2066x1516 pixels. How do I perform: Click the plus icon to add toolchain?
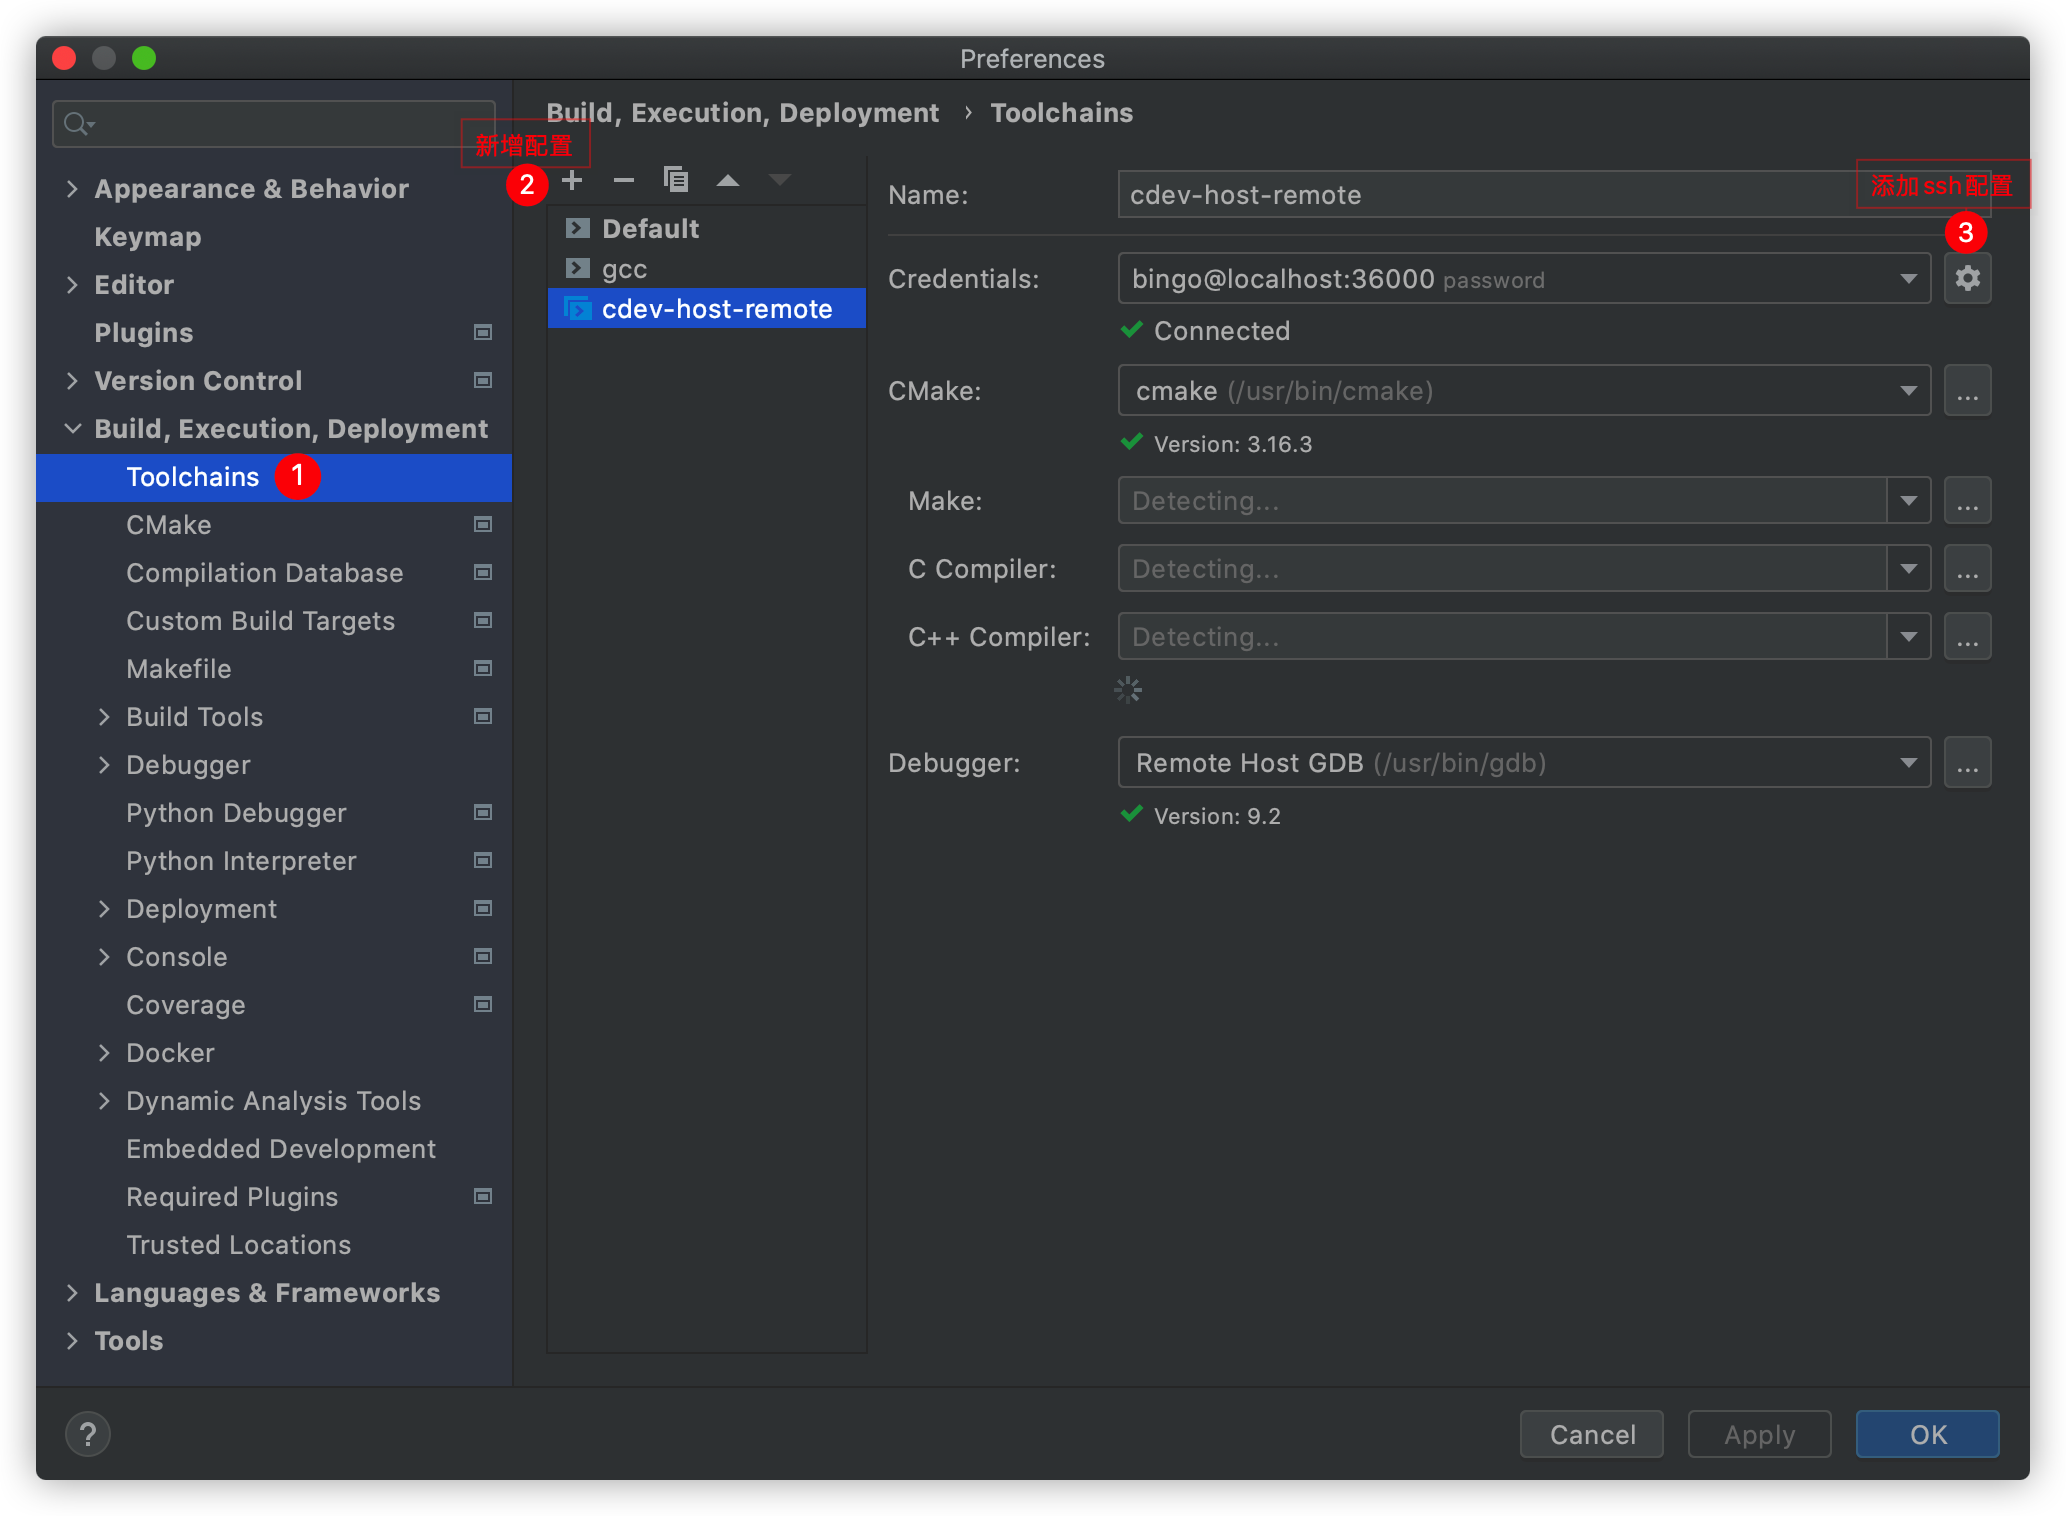click(x=572, y=181)
